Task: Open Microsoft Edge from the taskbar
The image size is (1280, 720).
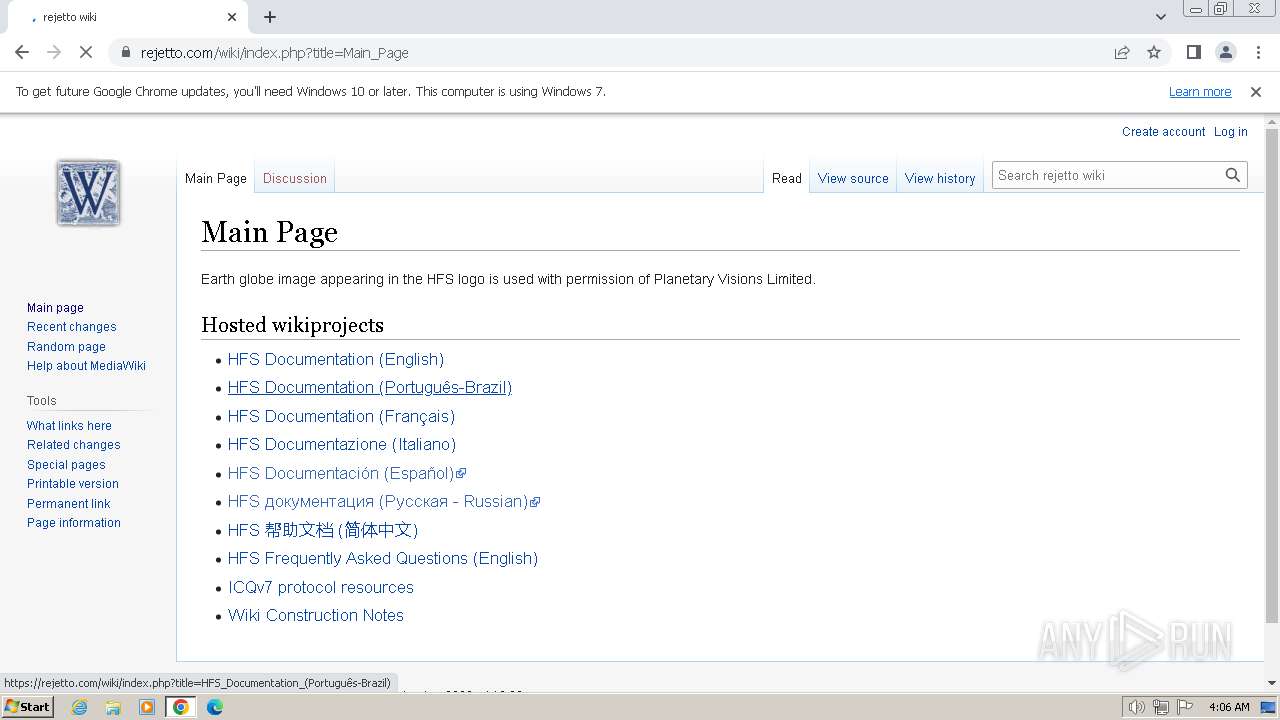Action: tap(214, 707)
